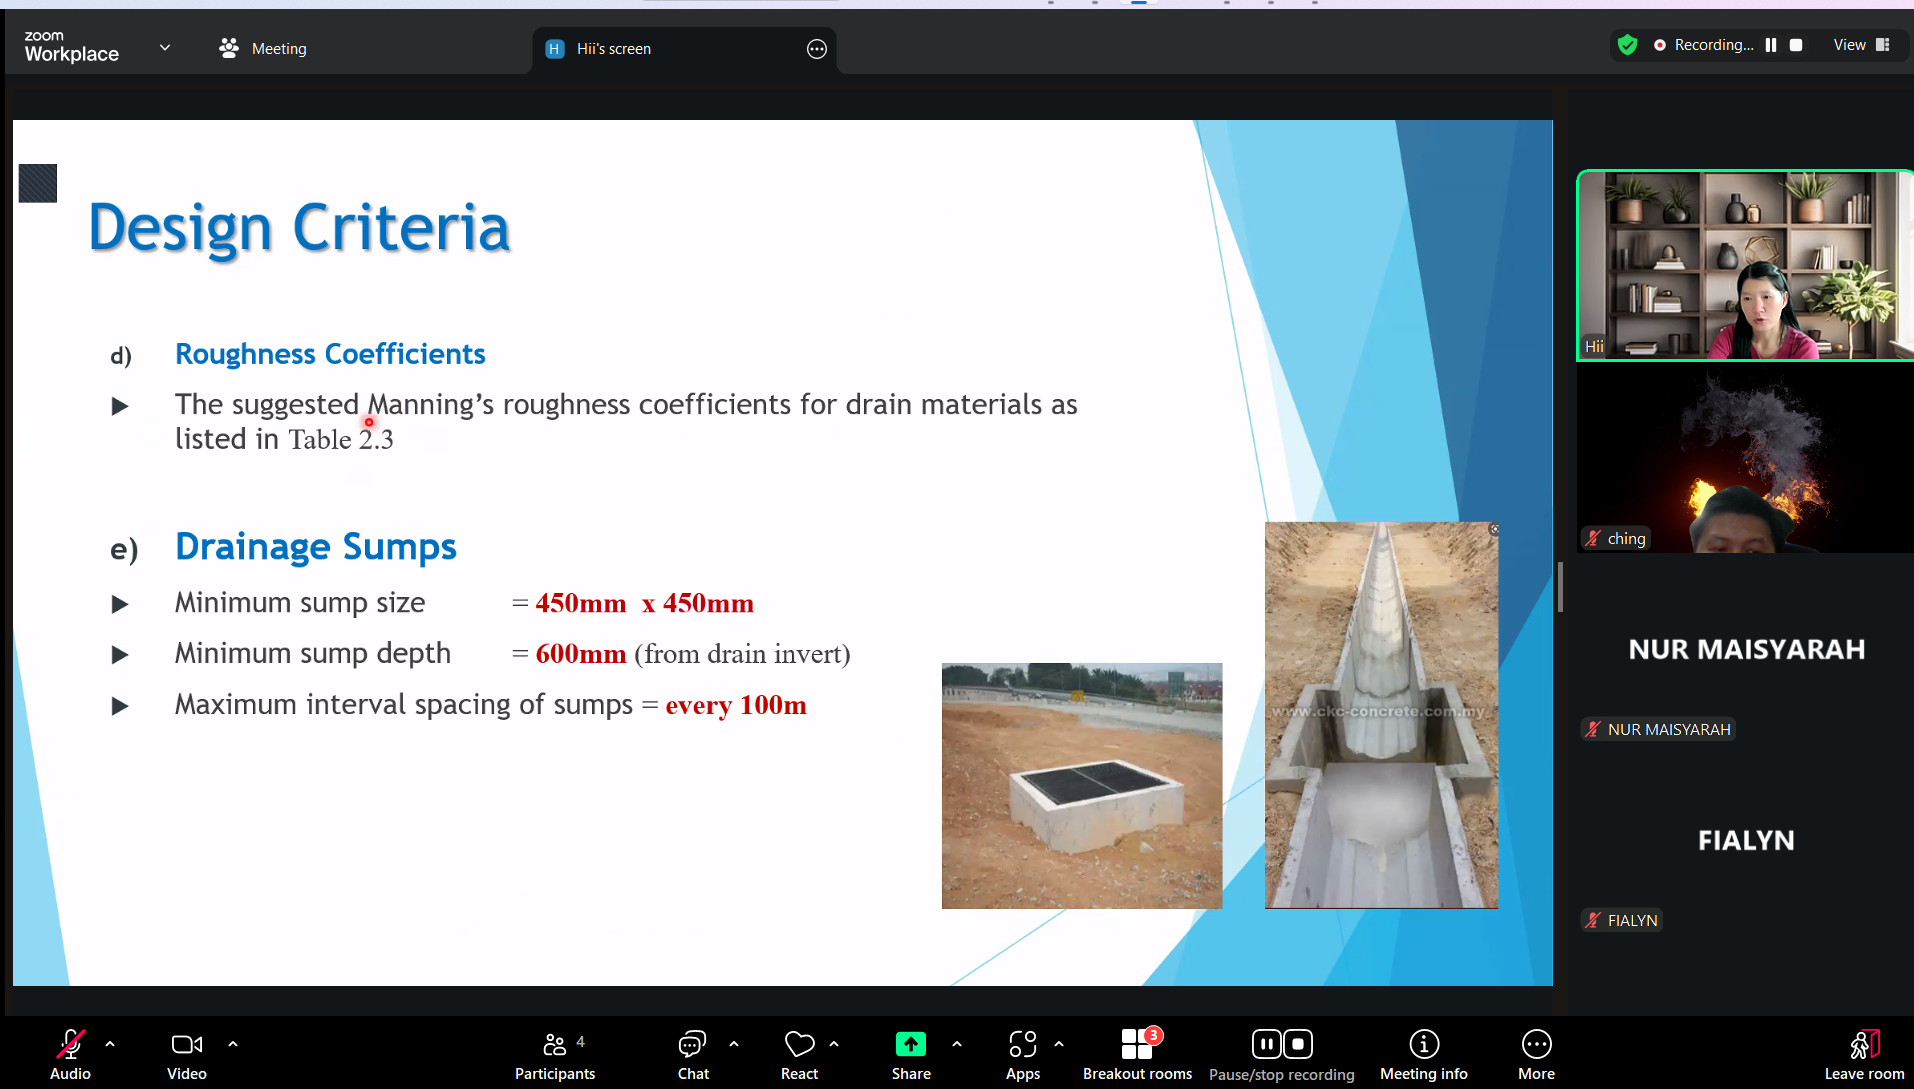Click the encryption shield icon
Viewport: 1914px width, 1089px height.
(x=1627, y=45)
